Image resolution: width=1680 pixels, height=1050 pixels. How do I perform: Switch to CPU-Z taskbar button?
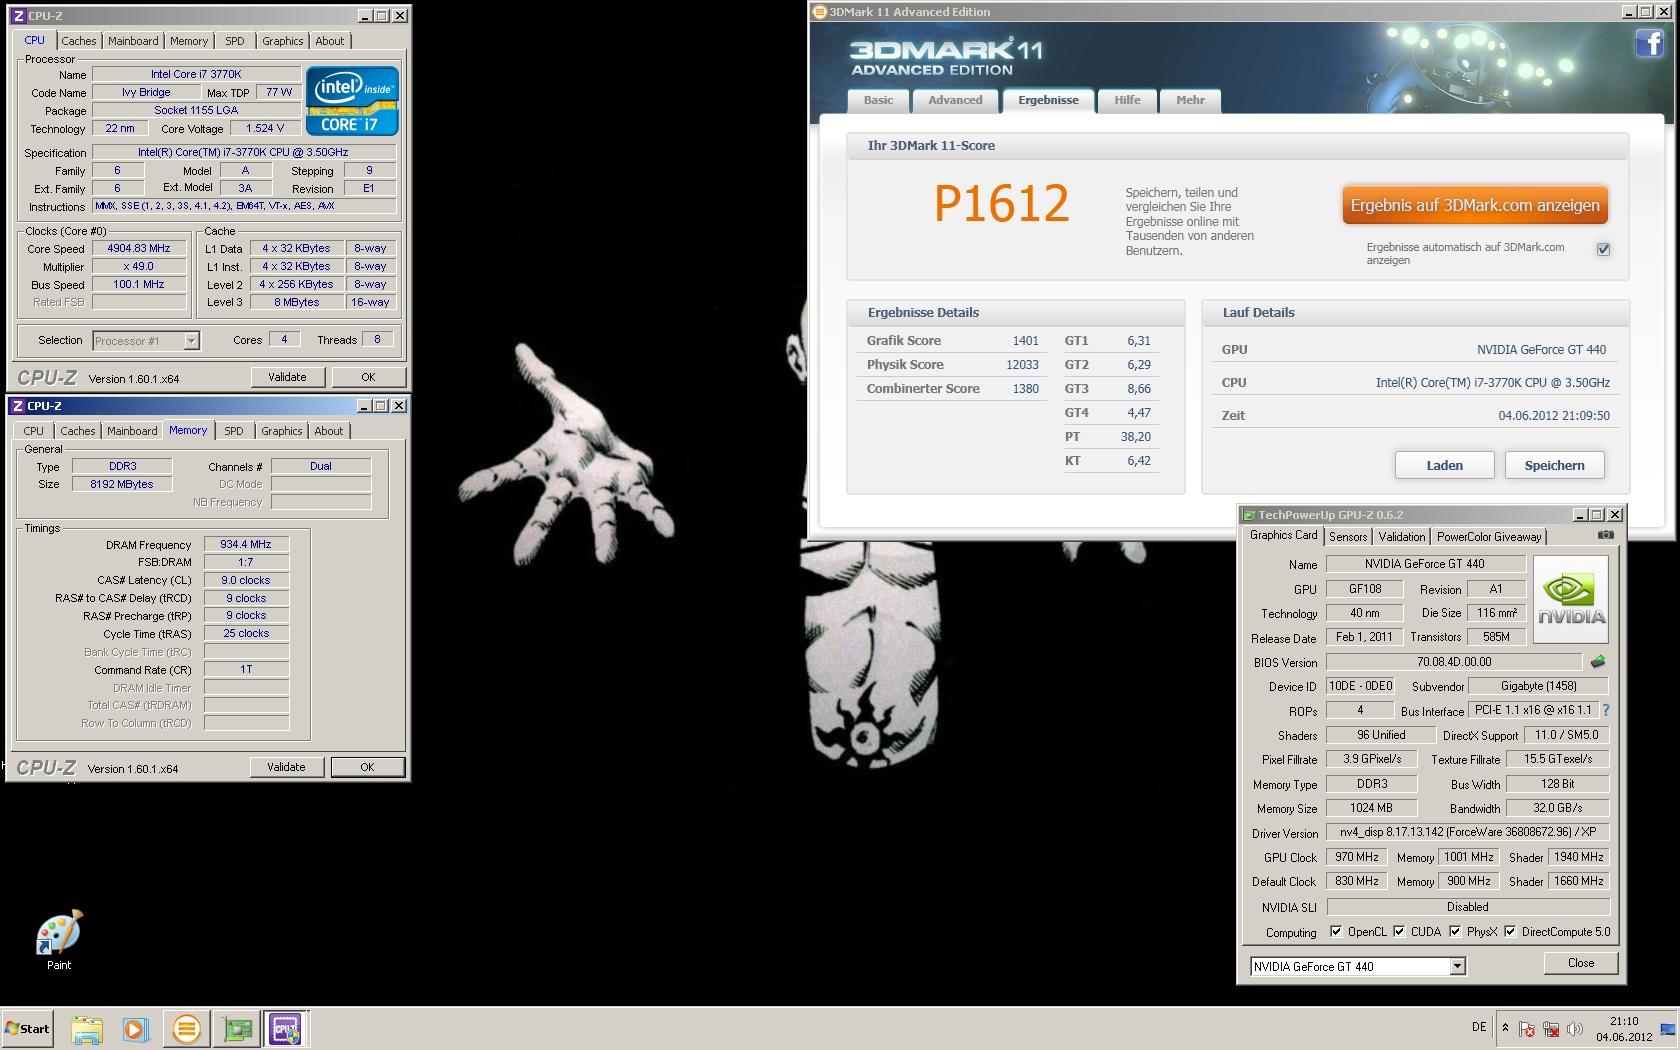(285, 1029)
